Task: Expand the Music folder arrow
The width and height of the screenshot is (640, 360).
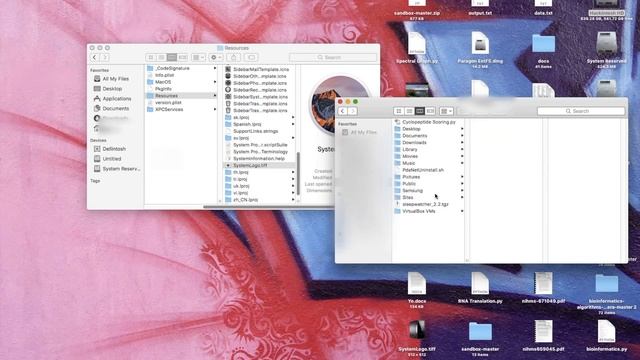Action: click(462, 163)
